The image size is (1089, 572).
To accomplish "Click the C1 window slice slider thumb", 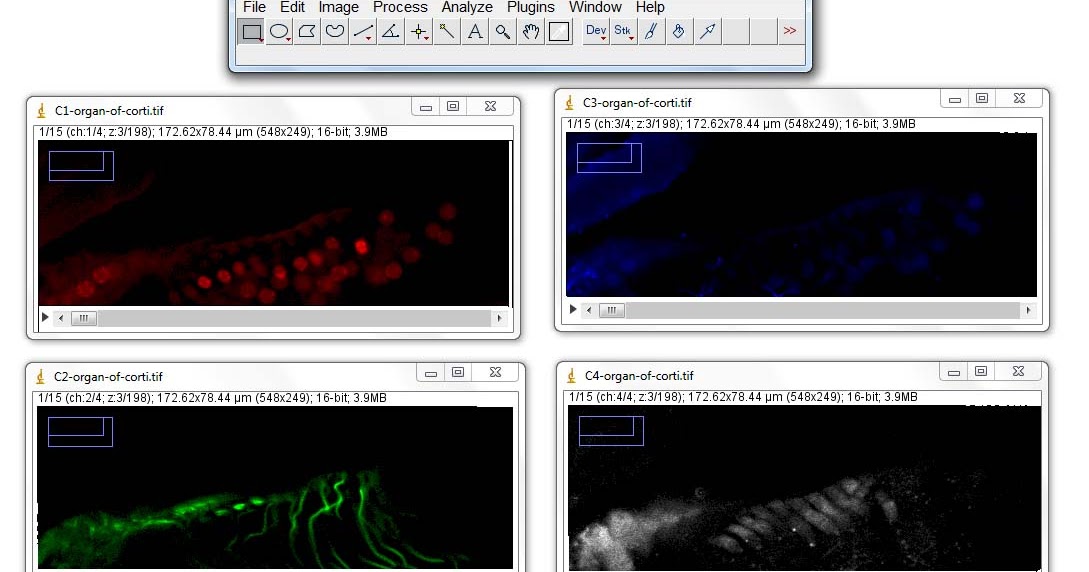I will [84, 319].
